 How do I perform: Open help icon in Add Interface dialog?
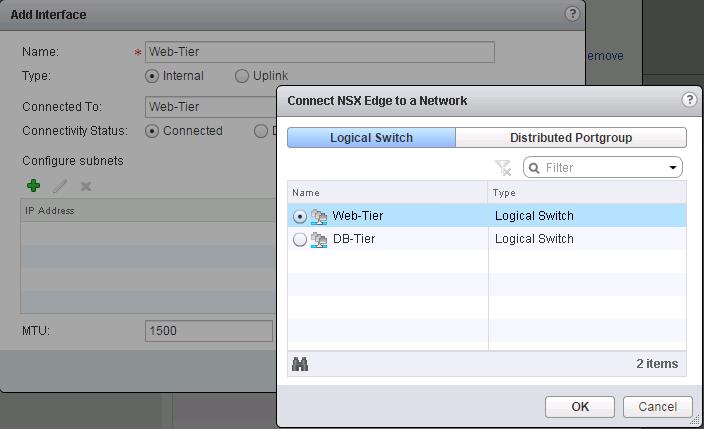point(572,14)
